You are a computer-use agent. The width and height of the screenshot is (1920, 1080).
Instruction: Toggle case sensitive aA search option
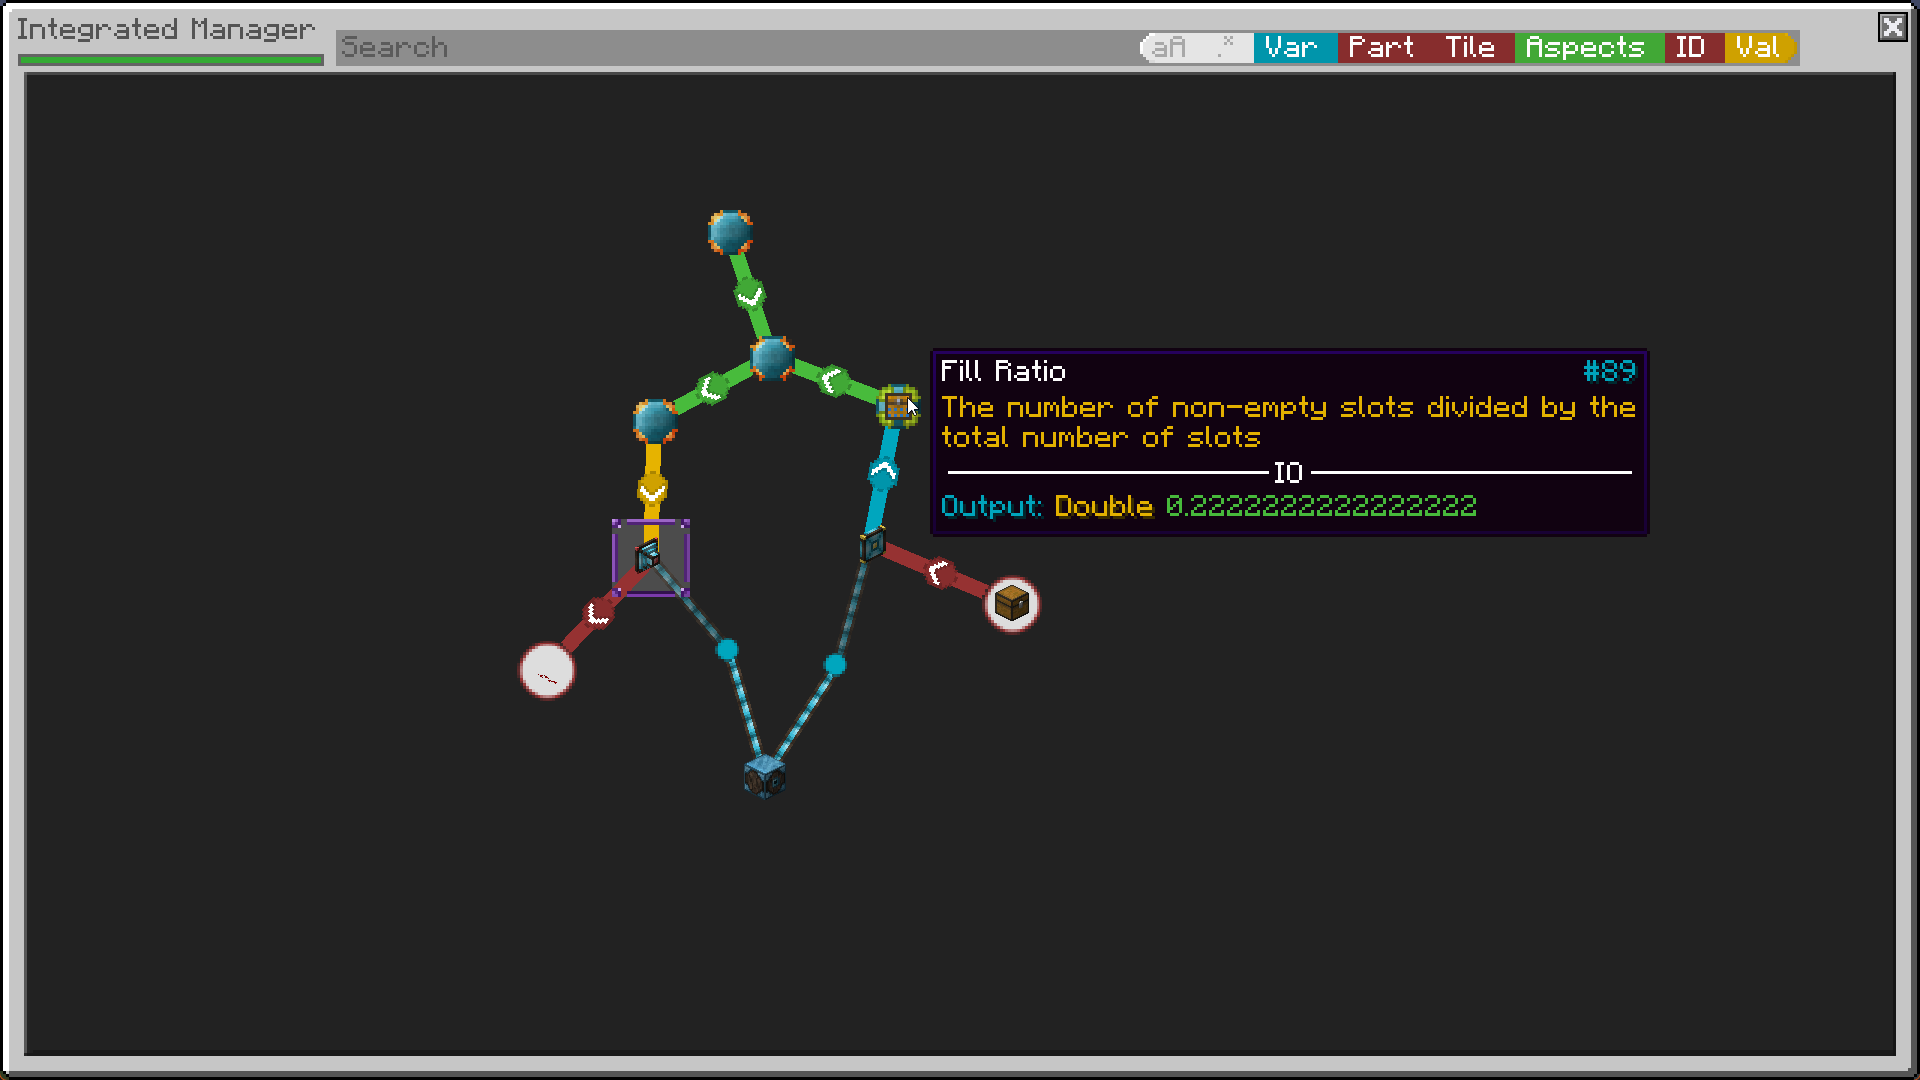pos(1169,47)
